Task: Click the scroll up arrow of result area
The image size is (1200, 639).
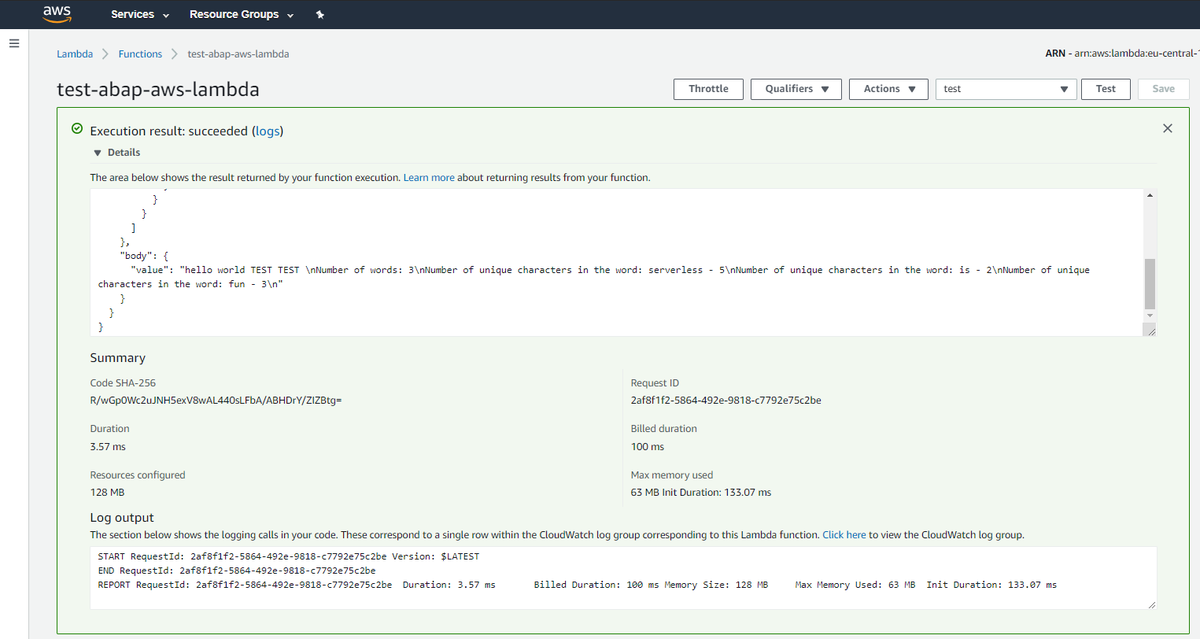Action: coord(1149,195)
